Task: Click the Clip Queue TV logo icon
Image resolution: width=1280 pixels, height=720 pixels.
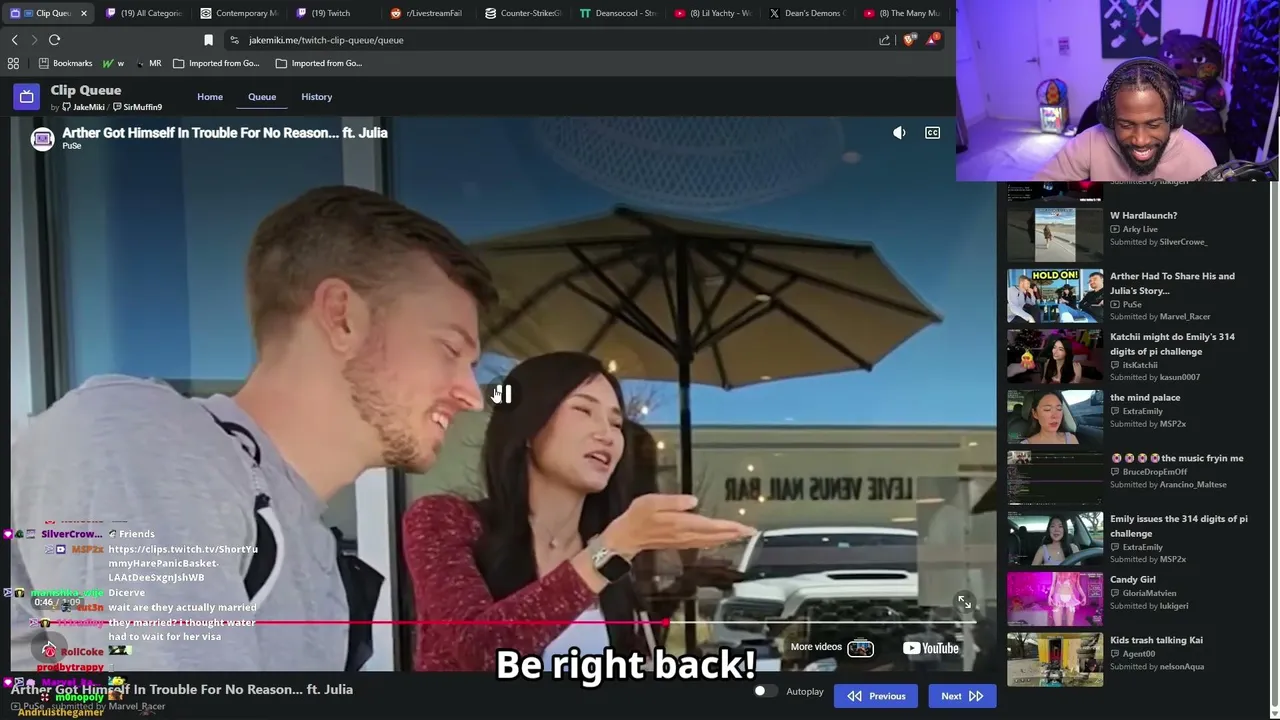Action: pyautogui.click(x=26, y=97)
